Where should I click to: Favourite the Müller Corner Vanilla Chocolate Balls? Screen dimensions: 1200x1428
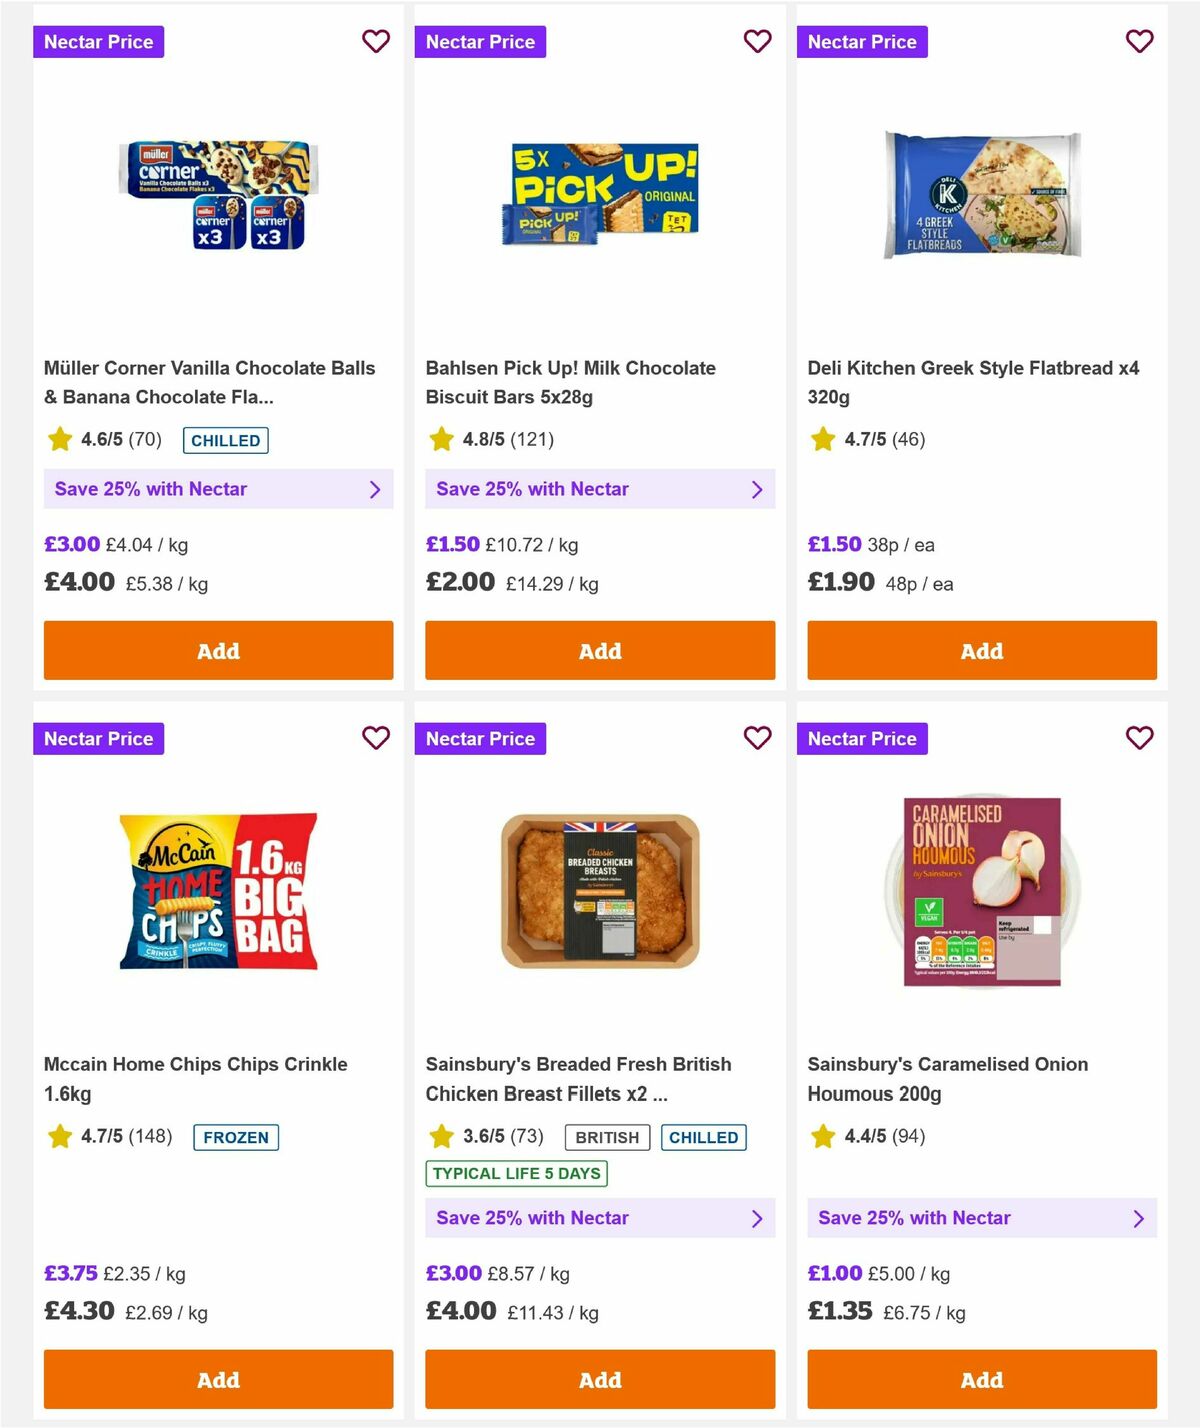pyautogui.click(x=376, y=41)
